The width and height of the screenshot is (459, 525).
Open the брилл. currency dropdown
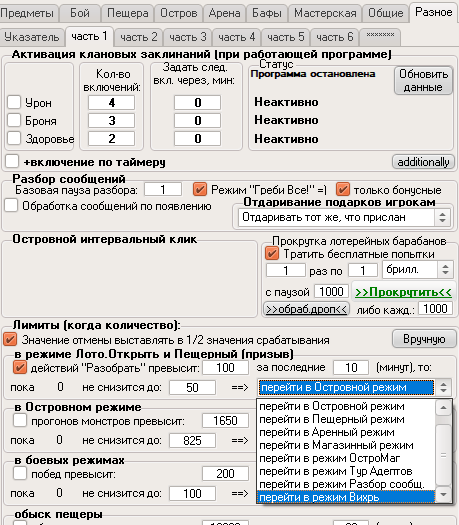[418, 270]
